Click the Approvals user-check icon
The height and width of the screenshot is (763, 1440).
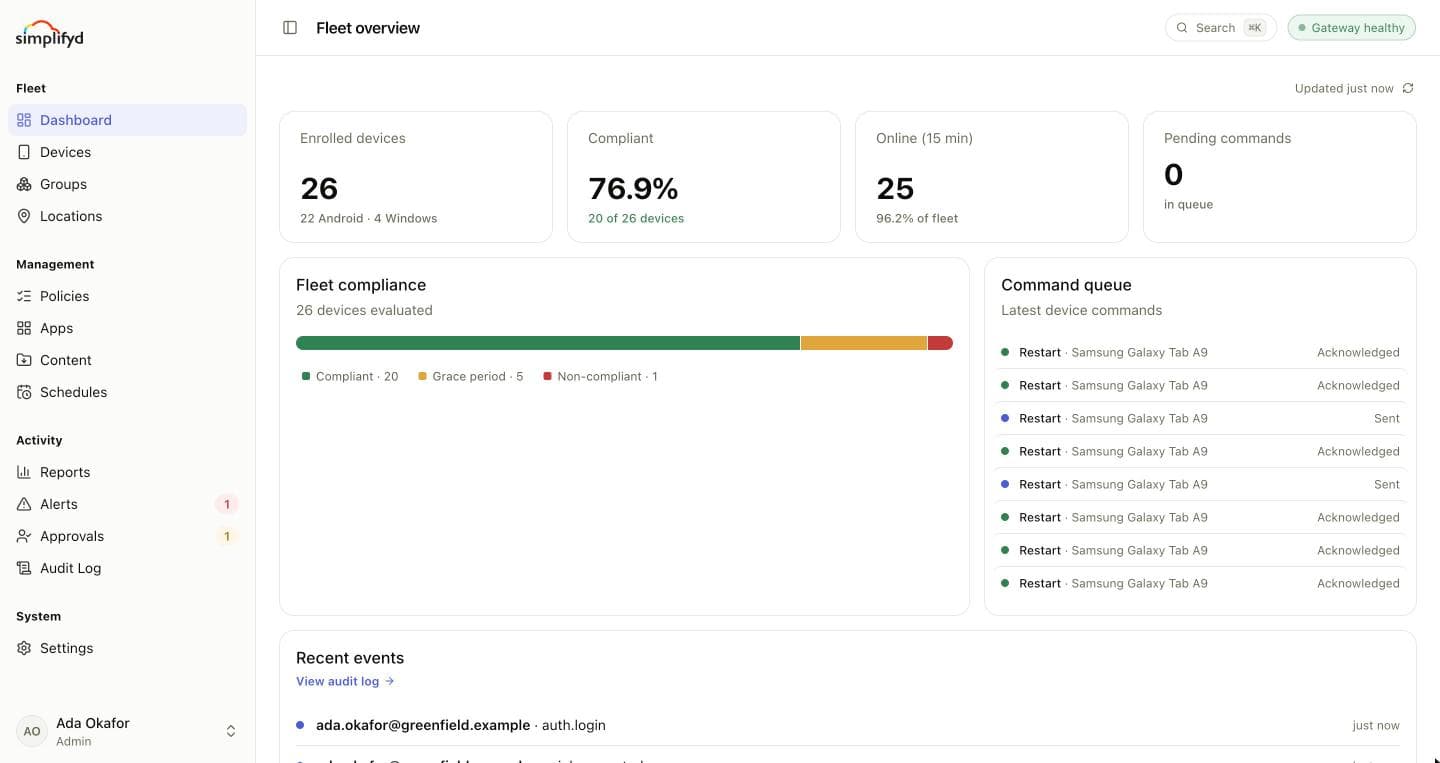[x=24, y=536]
